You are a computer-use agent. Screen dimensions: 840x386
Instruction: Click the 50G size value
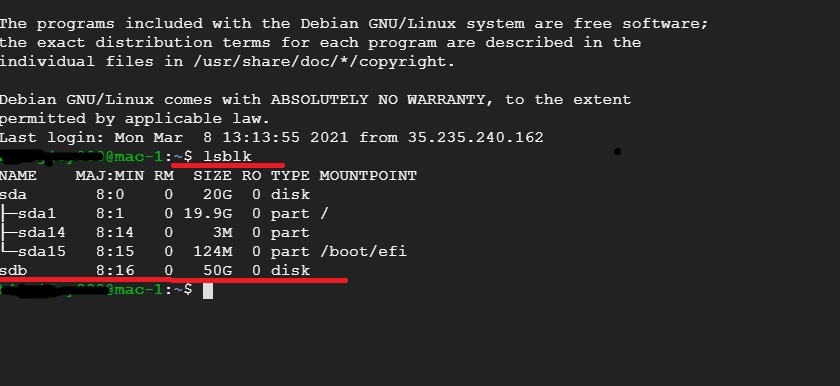(218, 270)
